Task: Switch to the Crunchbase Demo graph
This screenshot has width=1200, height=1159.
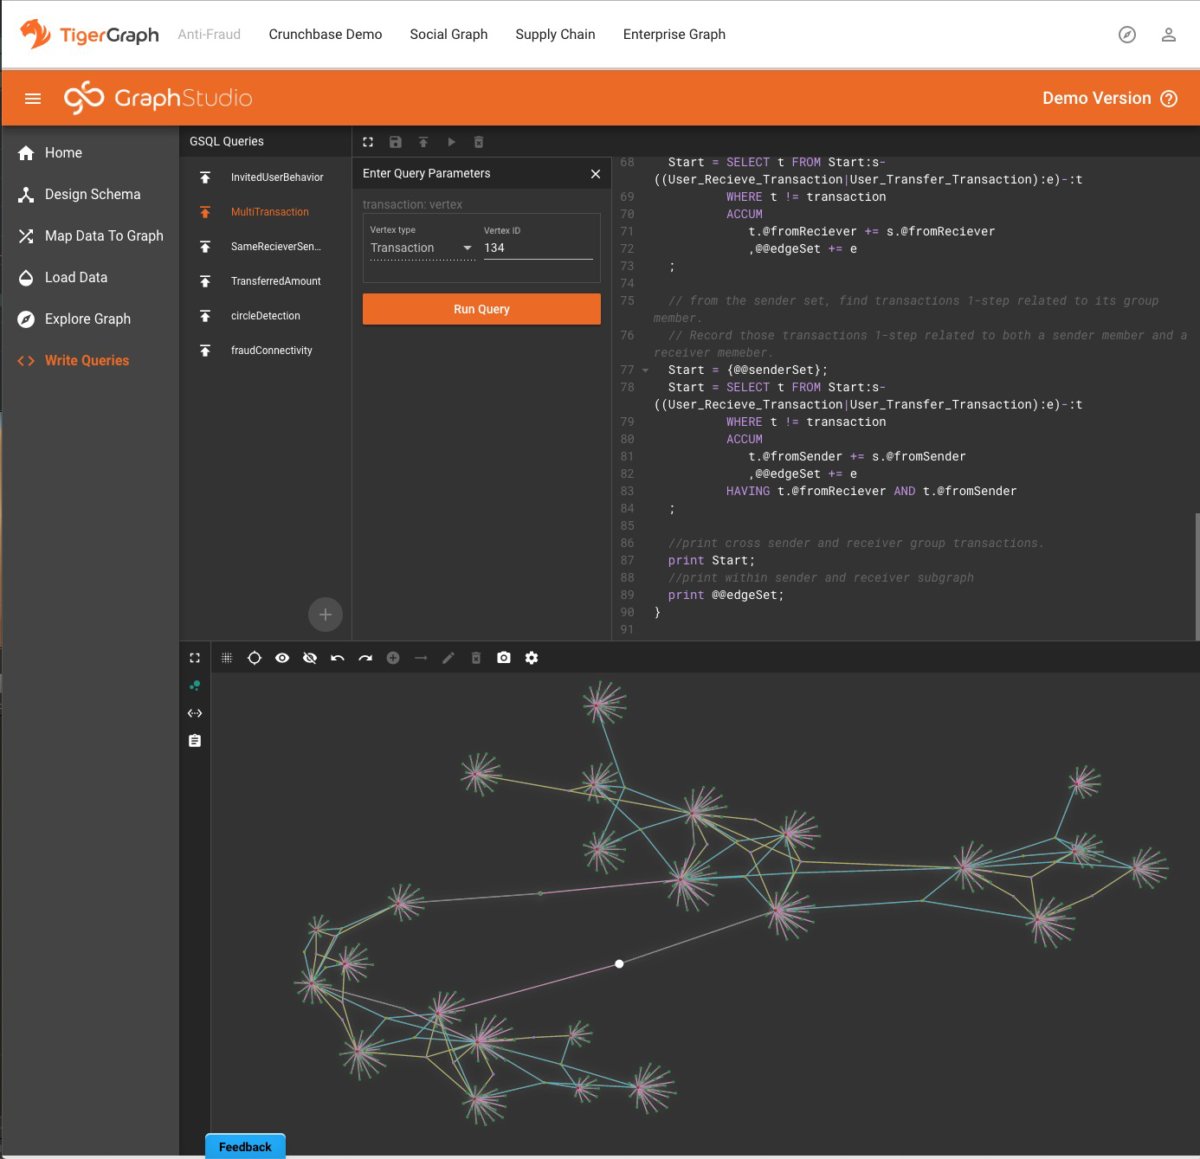Action: pyautogui.click(x=325, y=33)
